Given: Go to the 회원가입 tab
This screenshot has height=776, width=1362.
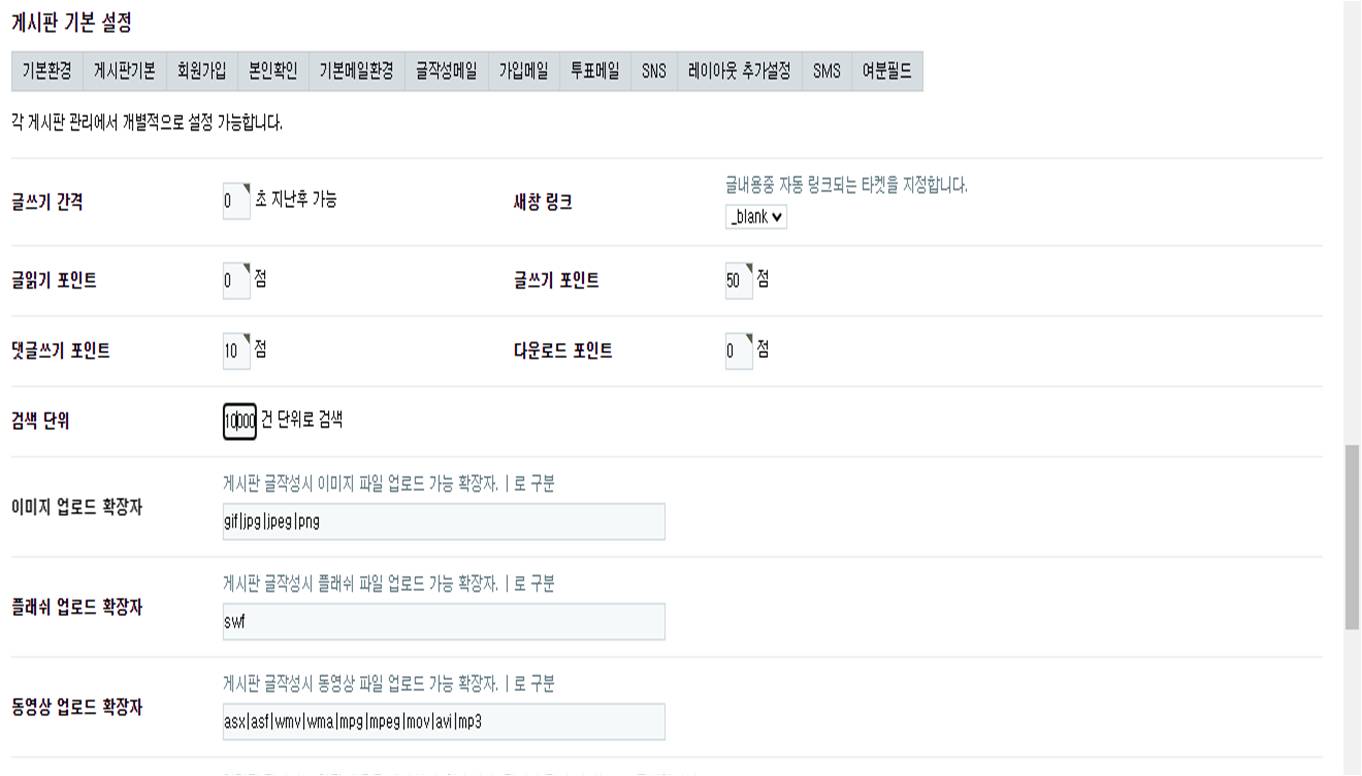Looking at the screenshot, I should [x=201, y=71].
